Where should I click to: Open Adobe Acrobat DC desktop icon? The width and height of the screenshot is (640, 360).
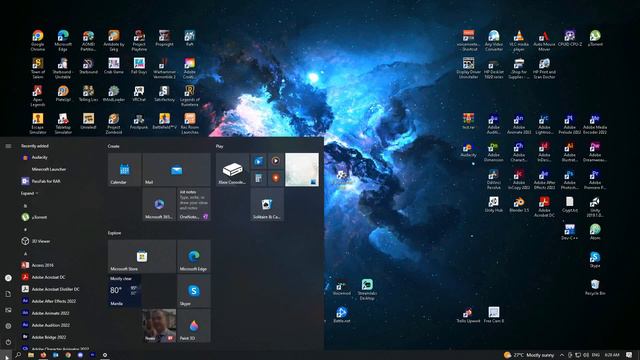click(544, 207)
